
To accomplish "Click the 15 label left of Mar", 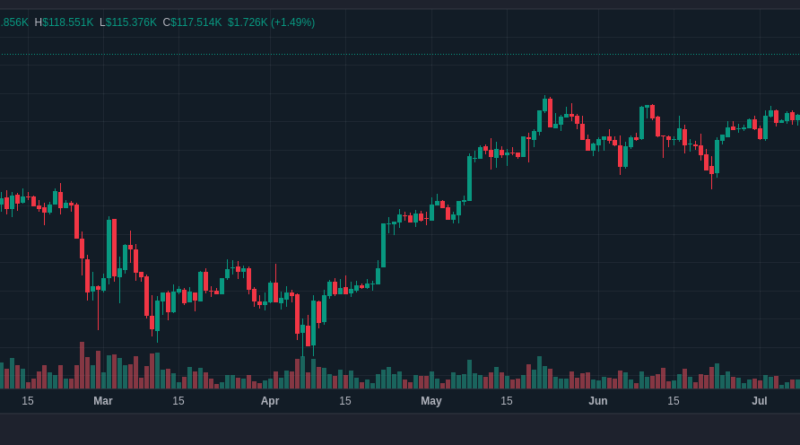I will 27,401.
